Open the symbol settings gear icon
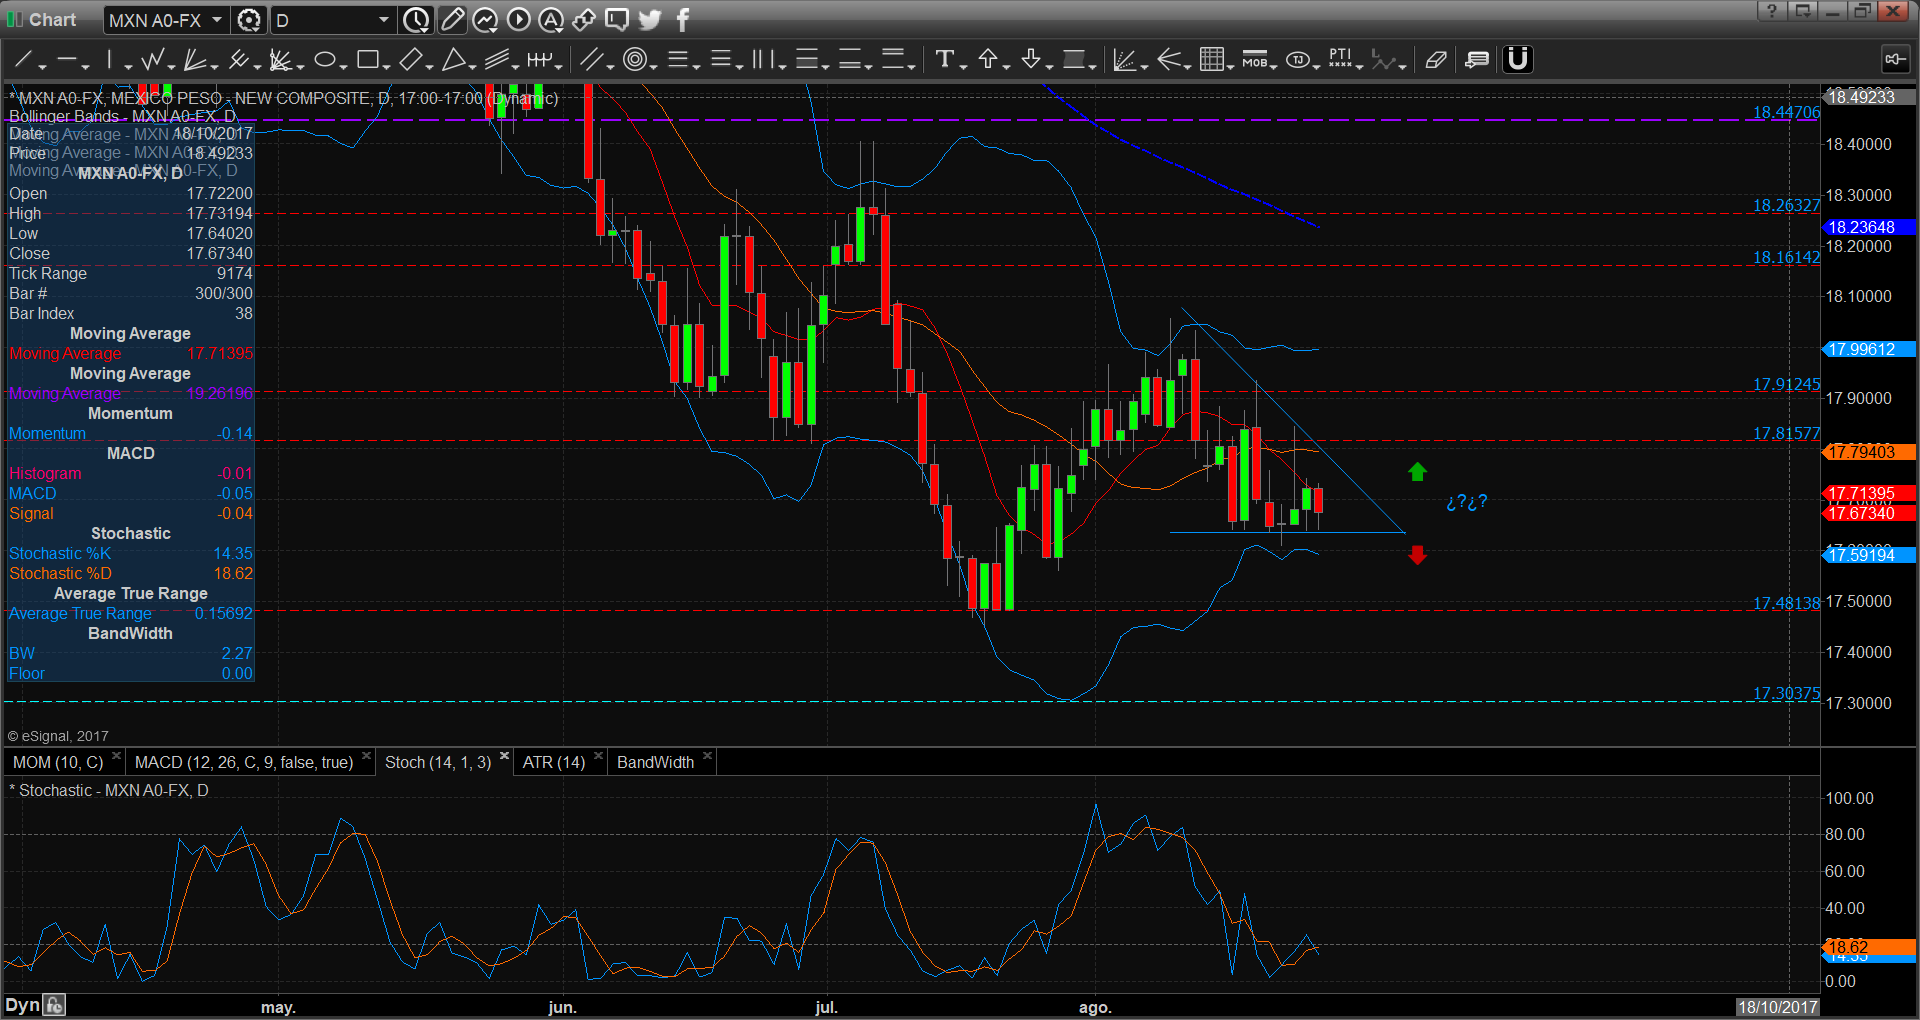1920x1020 pixels. pyautogui.click(x=249, y=20)
